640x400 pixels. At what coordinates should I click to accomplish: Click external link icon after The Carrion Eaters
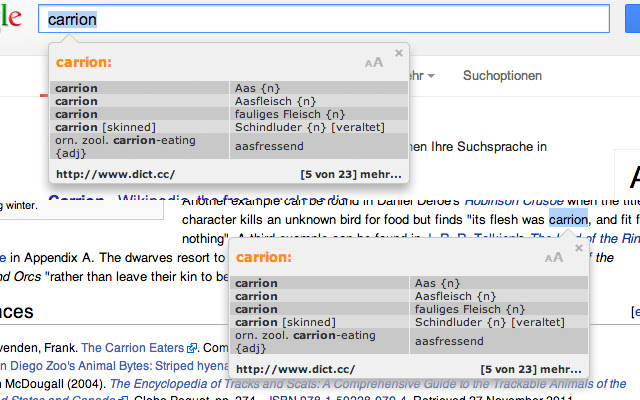tap(191, 349)
